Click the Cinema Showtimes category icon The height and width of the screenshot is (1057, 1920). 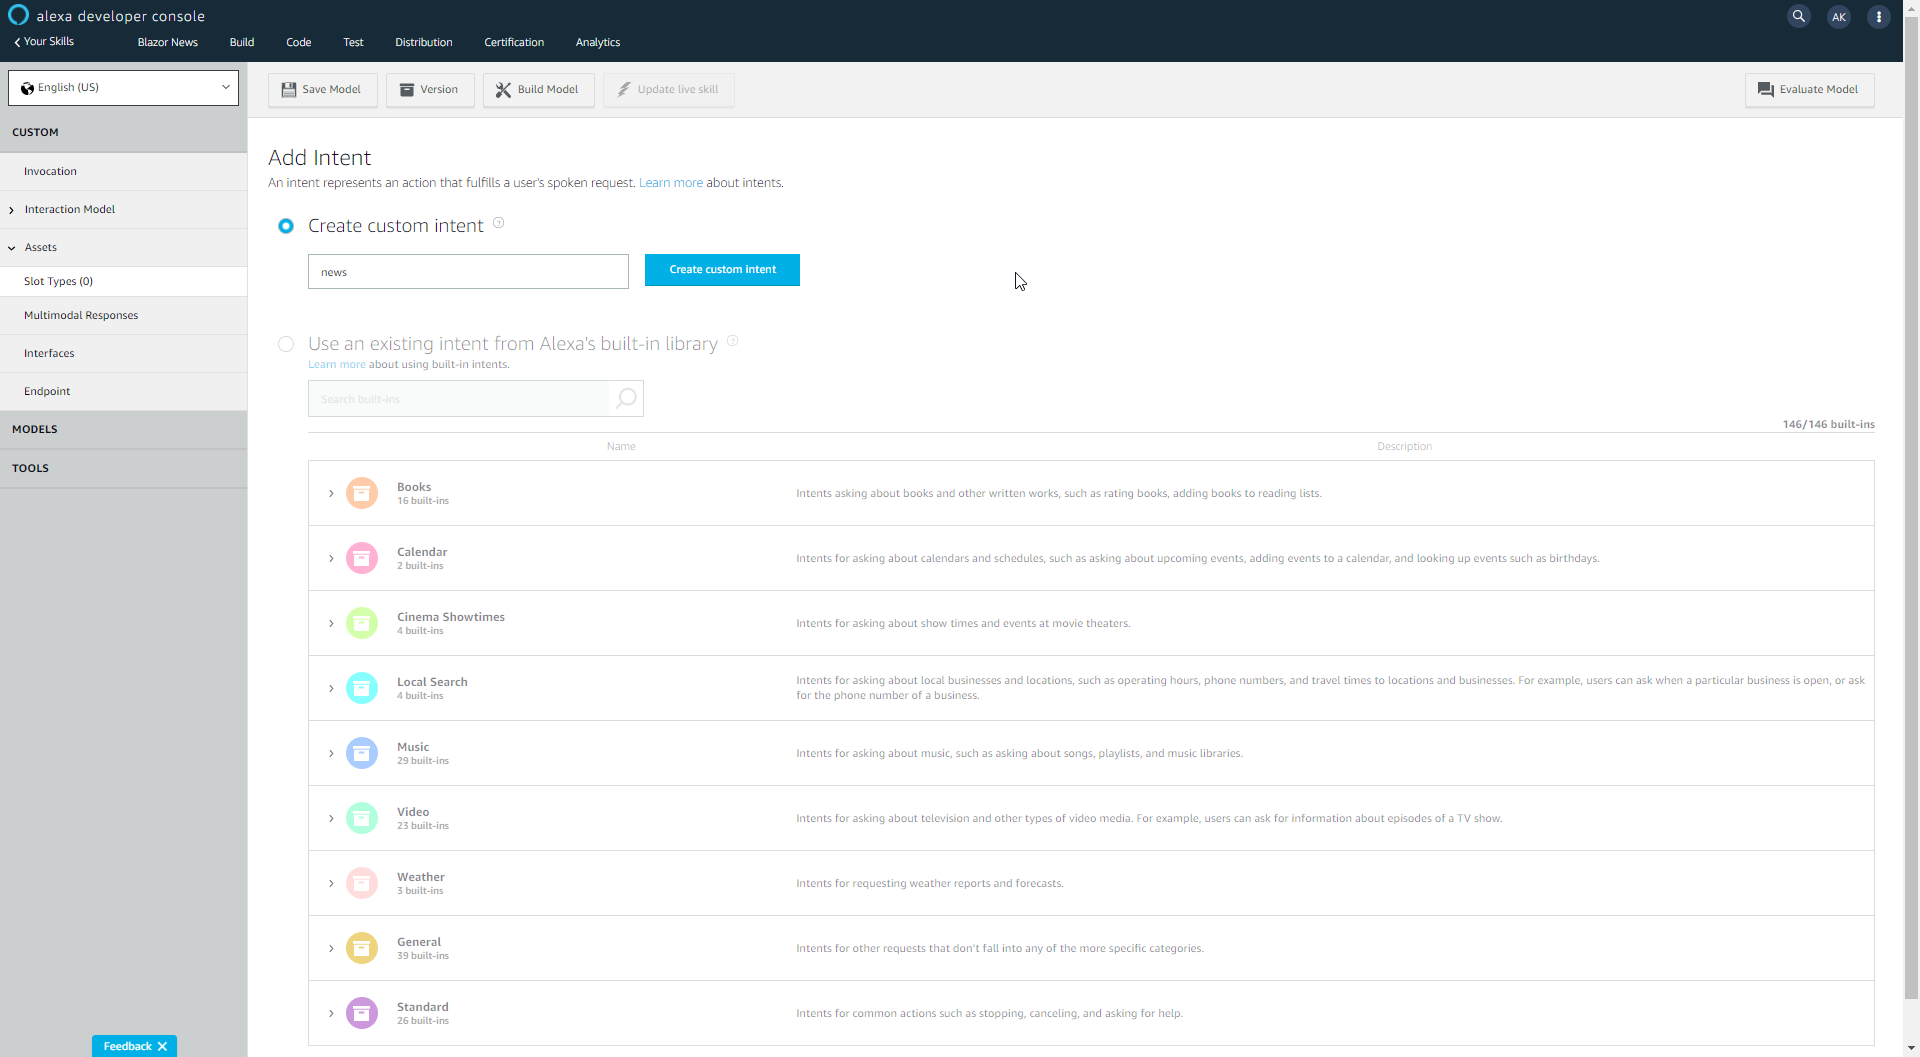362,623
